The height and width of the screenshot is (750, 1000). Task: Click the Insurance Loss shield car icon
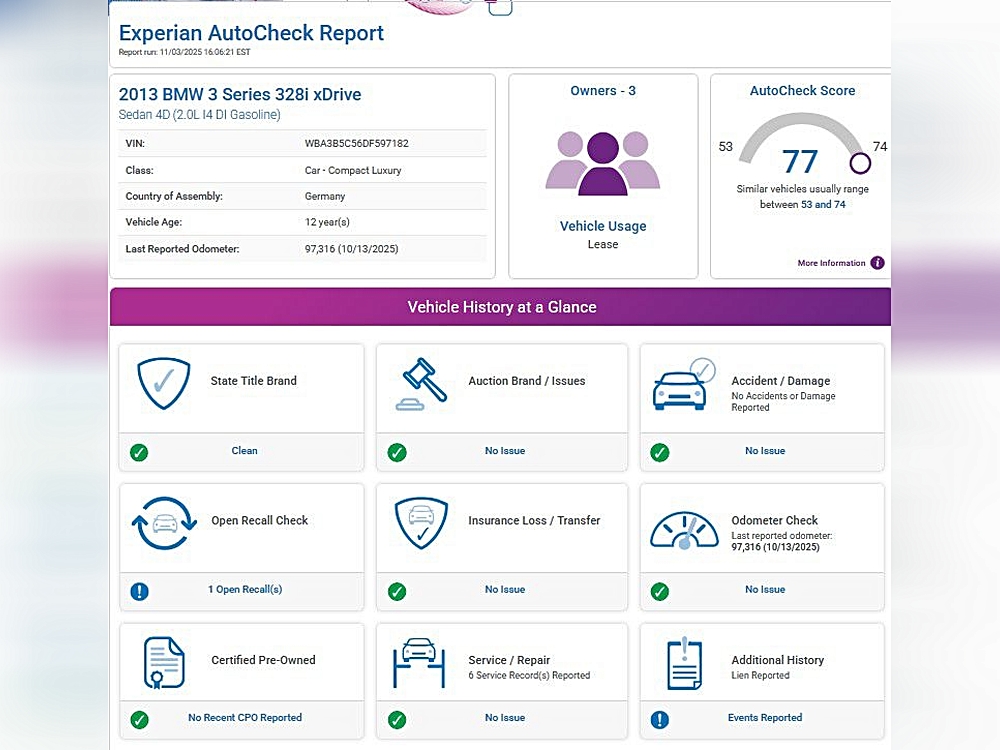[x=421, y=524]
